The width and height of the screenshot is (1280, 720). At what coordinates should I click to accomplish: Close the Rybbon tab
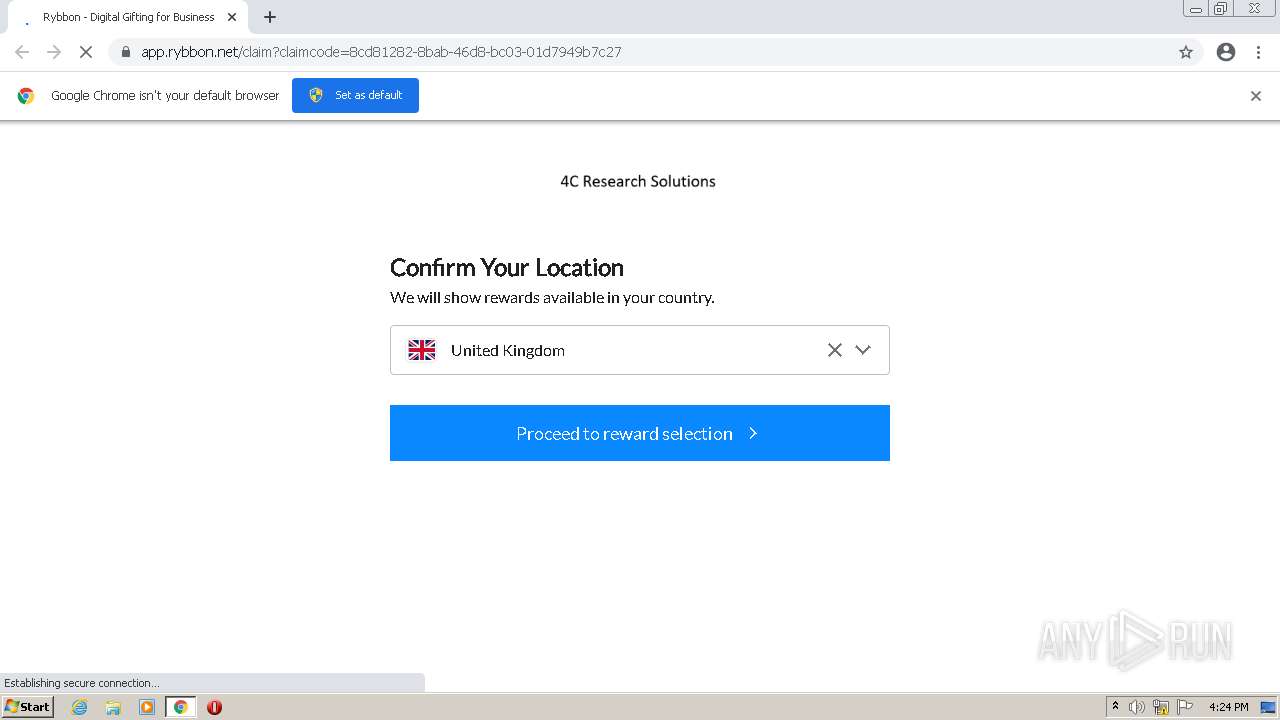point(232,17)
